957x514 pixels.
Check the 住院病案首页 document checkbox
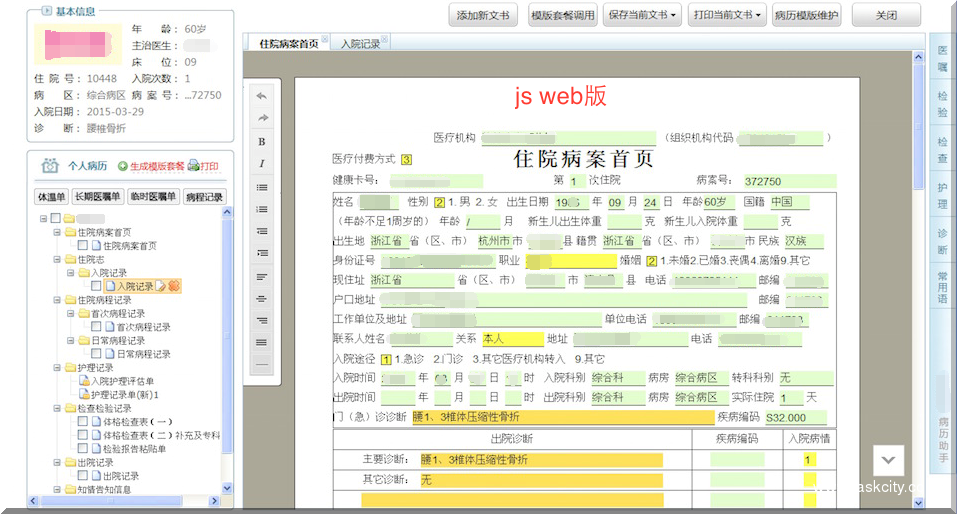82,245
